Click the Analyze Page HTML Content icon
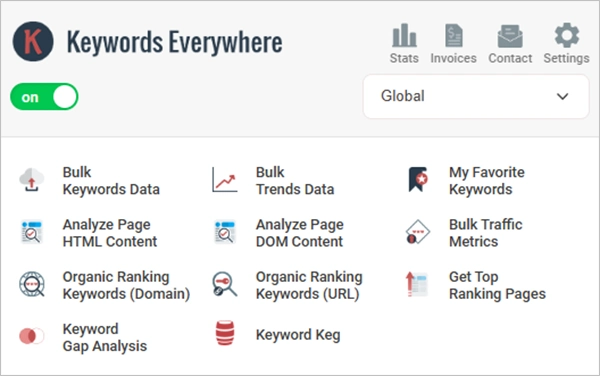The width and height of the screenshot is (600, 376). [x=32, y=232]
